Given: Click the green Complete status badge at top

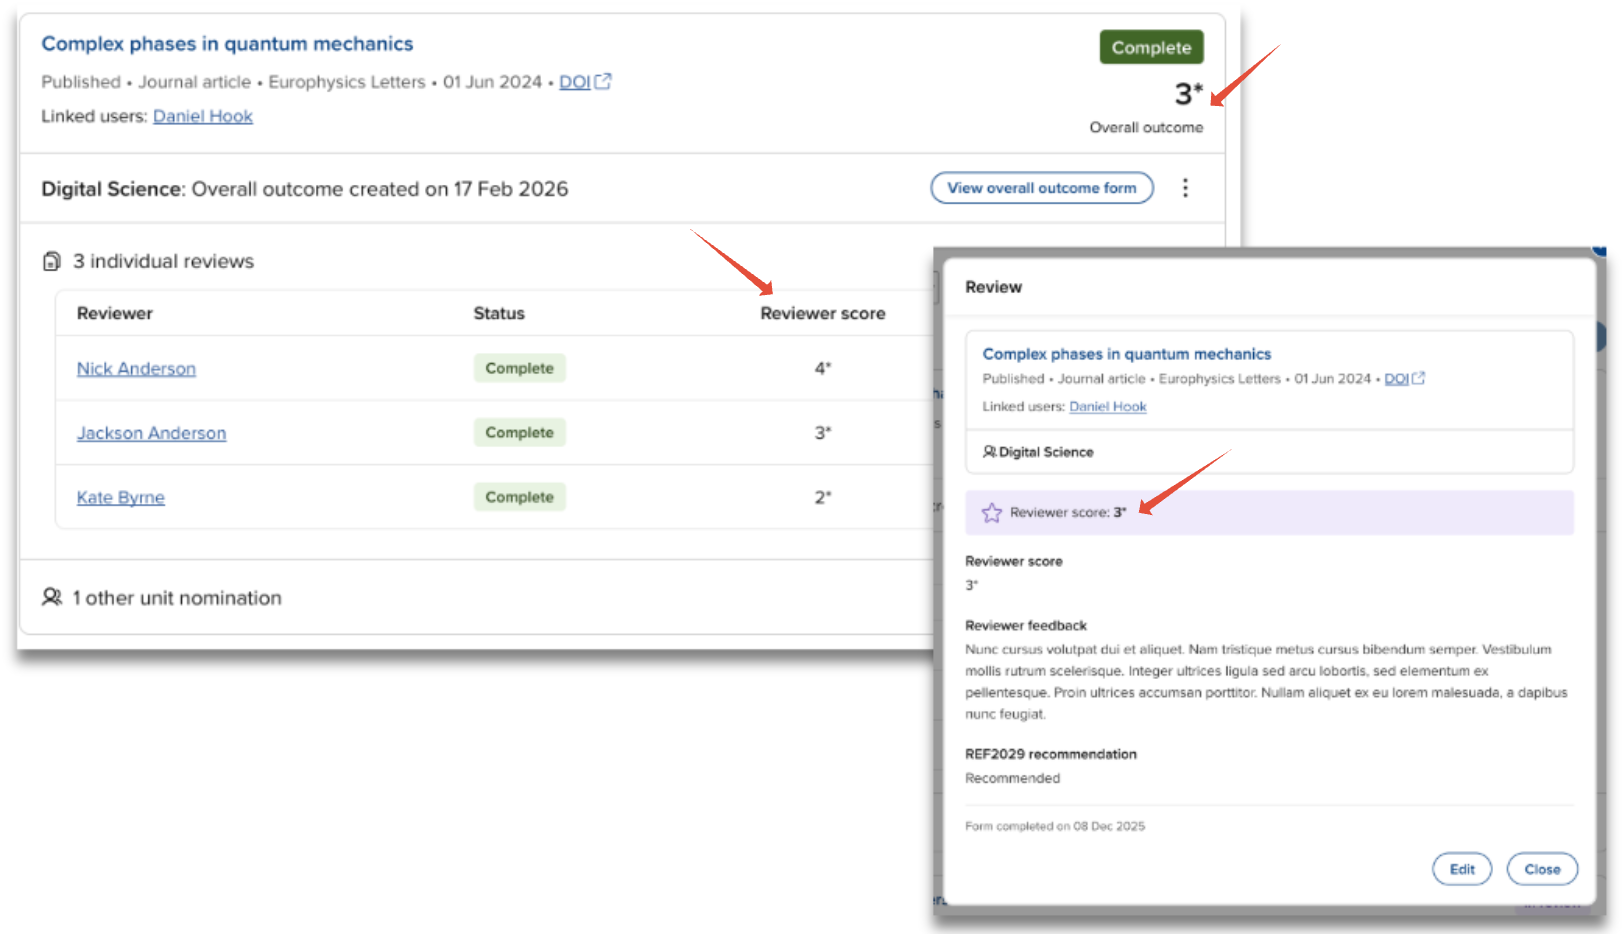Looking at the screenshot, I should pos(1151,47).
